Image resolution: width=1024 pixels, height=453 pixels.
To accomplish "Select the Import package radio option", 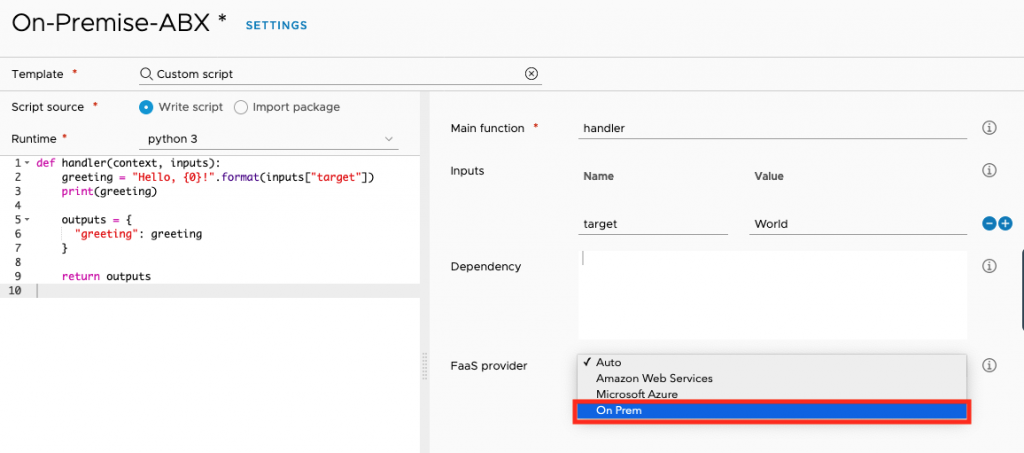I will click(240, 107).
